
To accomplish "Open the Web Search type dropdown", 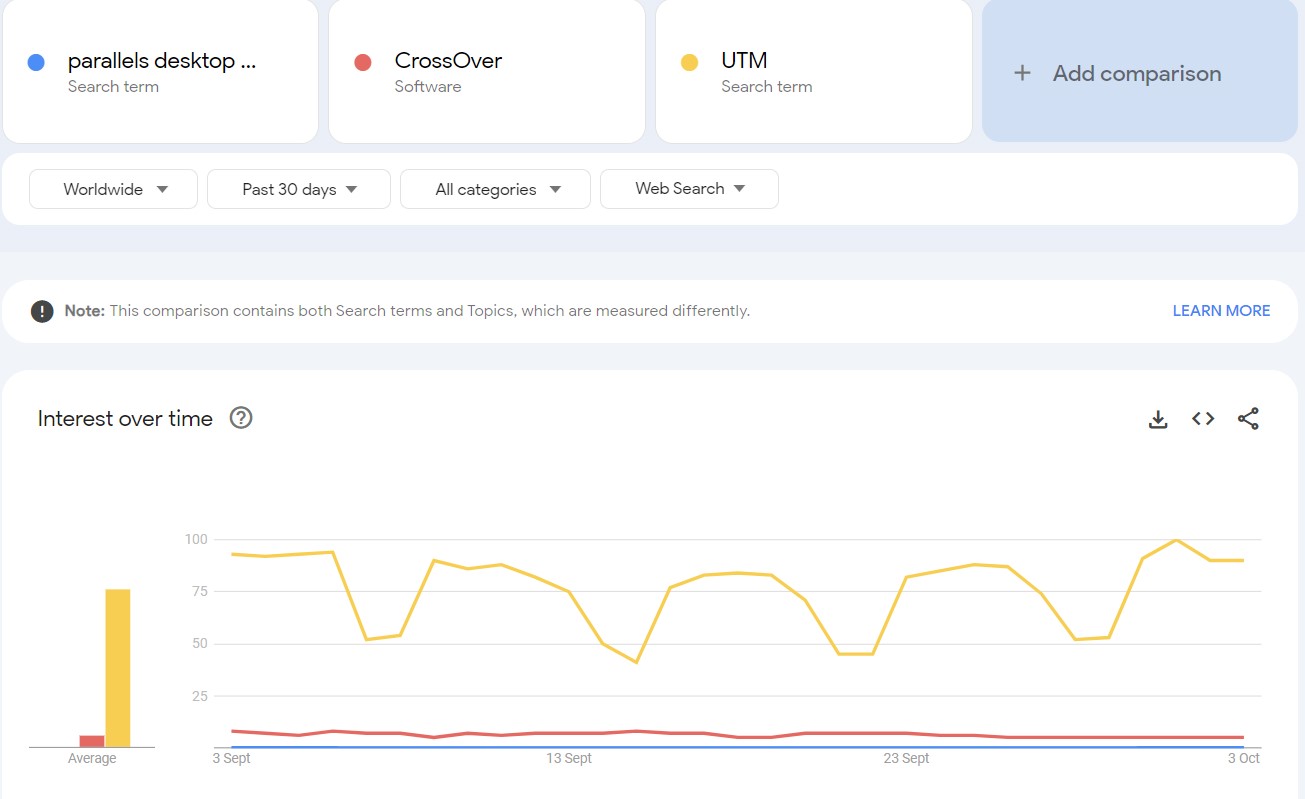I will pos(689,189).
